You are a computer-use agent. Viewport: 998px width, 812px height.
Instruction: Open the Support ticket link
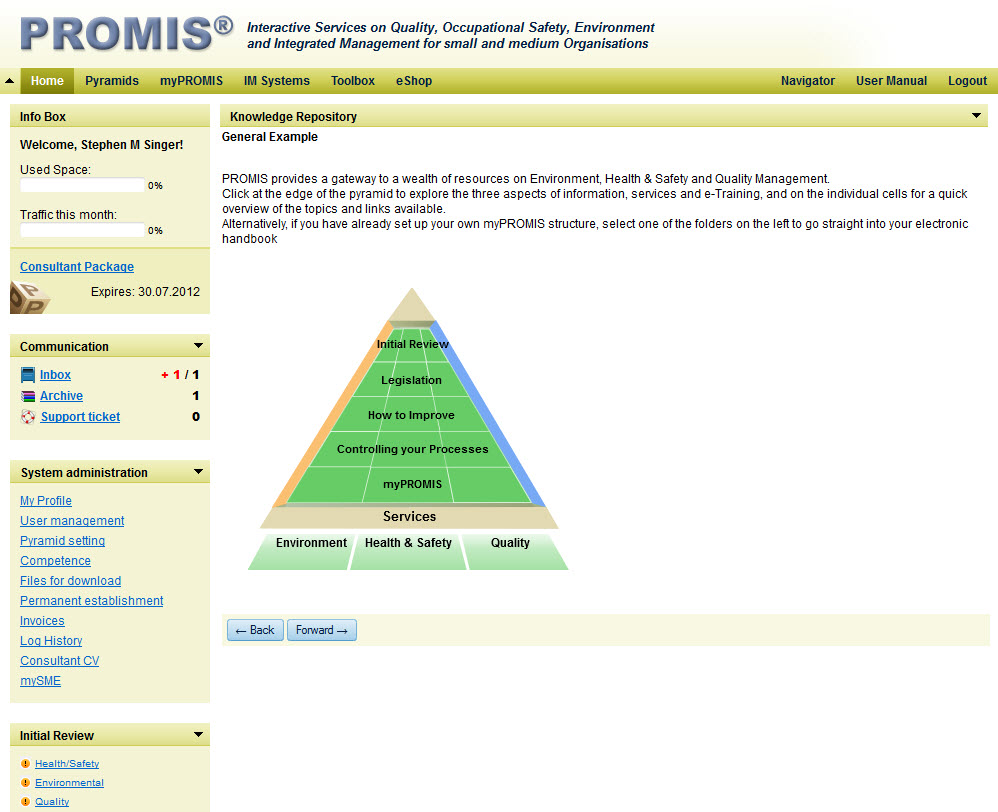(80, 417)
